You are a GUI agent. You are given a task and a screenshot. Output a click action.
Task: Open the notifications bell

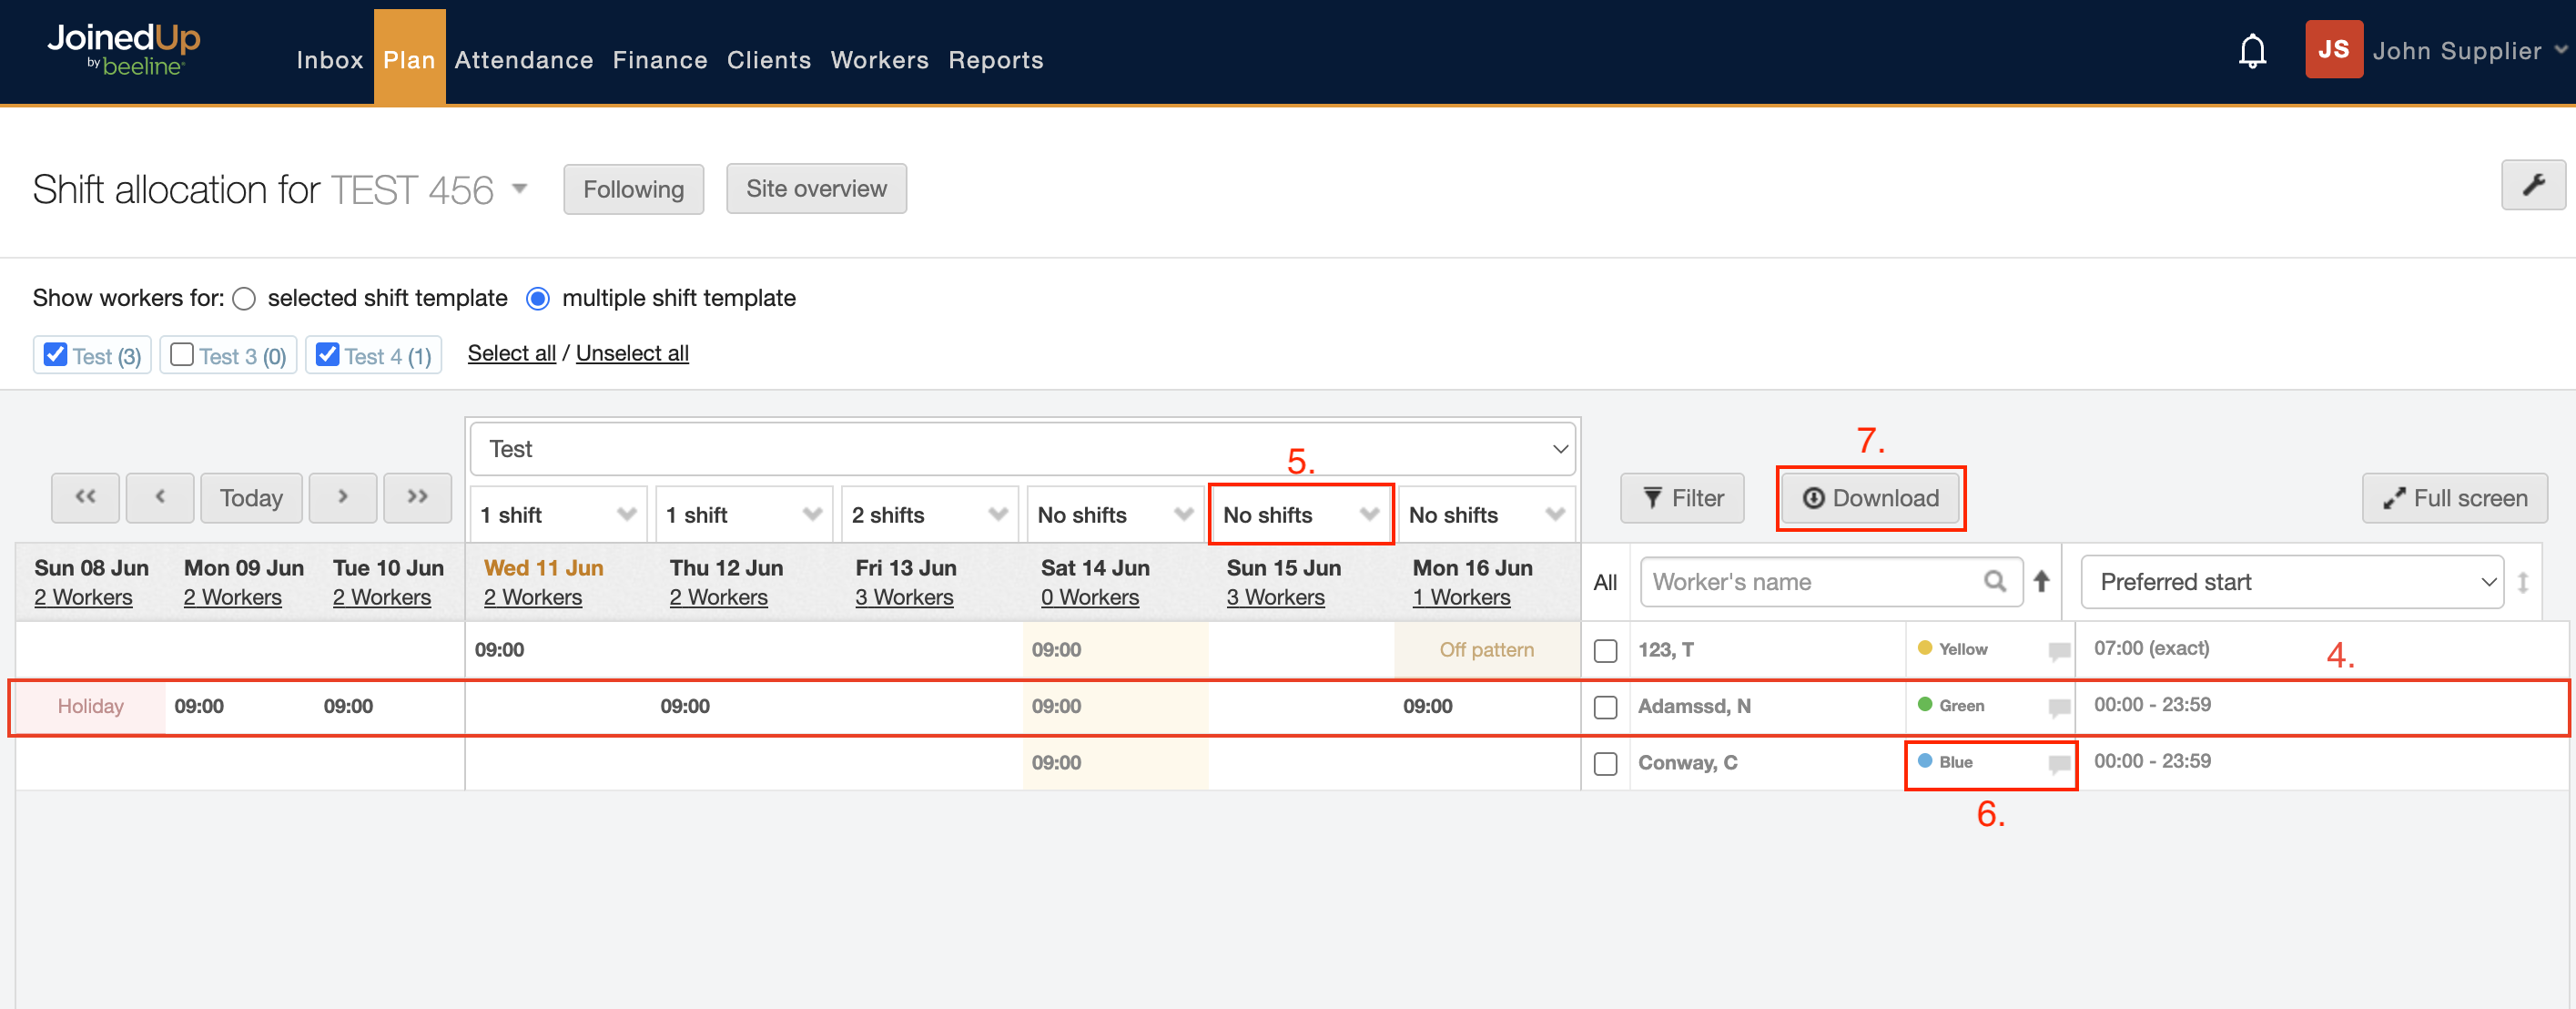(x=2251, y=51)
